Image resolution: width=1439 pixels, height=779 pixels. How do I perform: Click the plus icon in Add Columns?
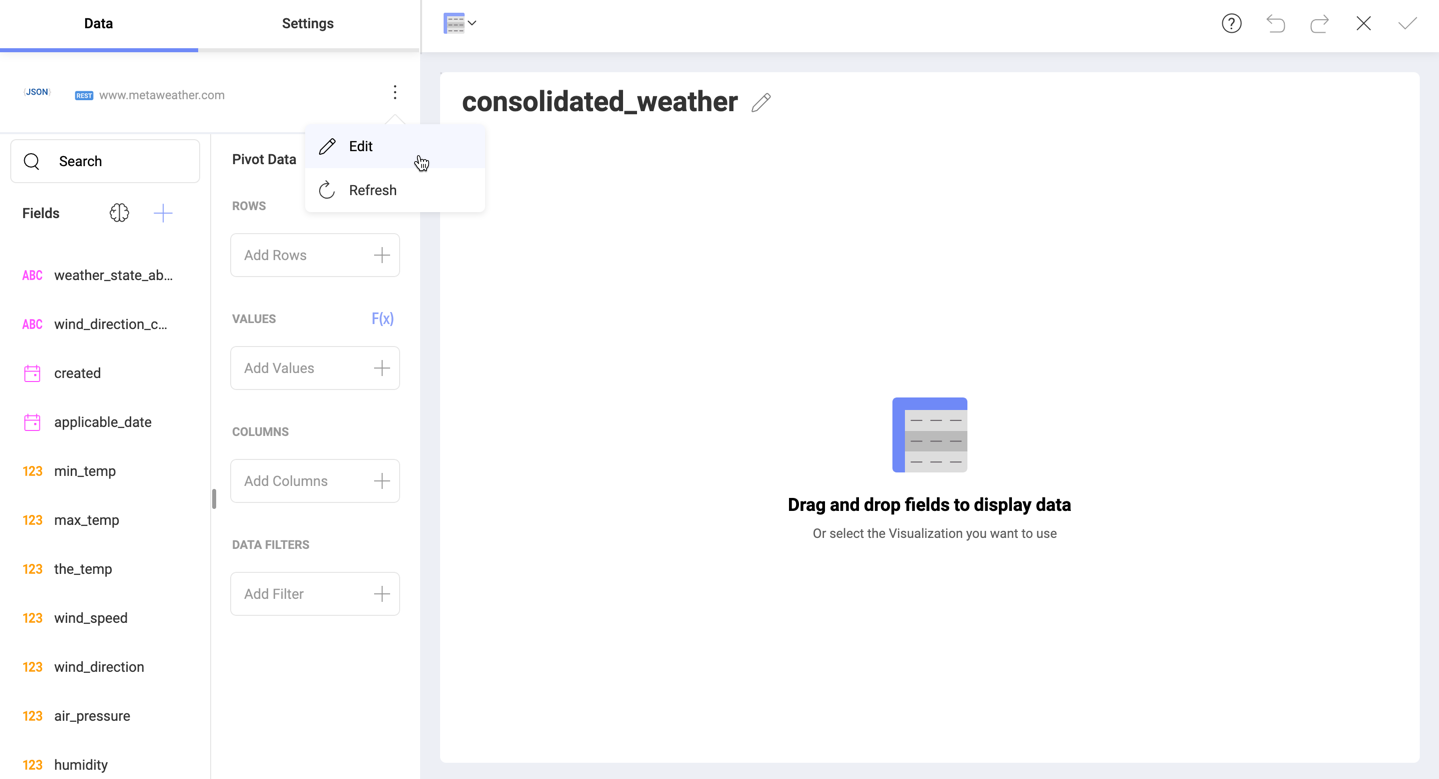[382, 481]
